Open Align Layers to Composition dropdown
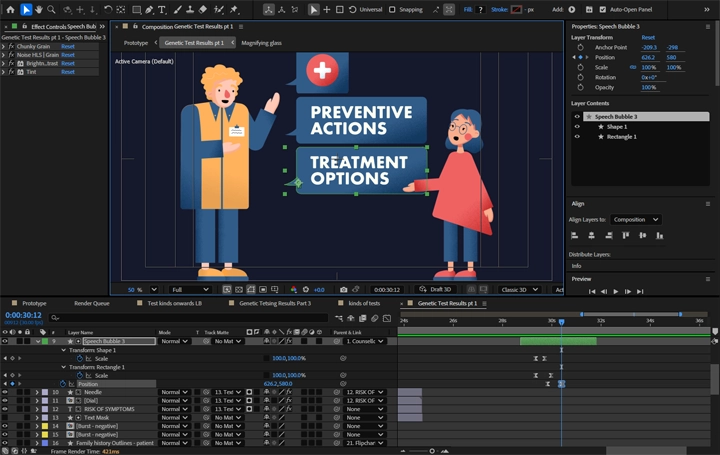This screenshot has width=720, height=455. point(636,220)
